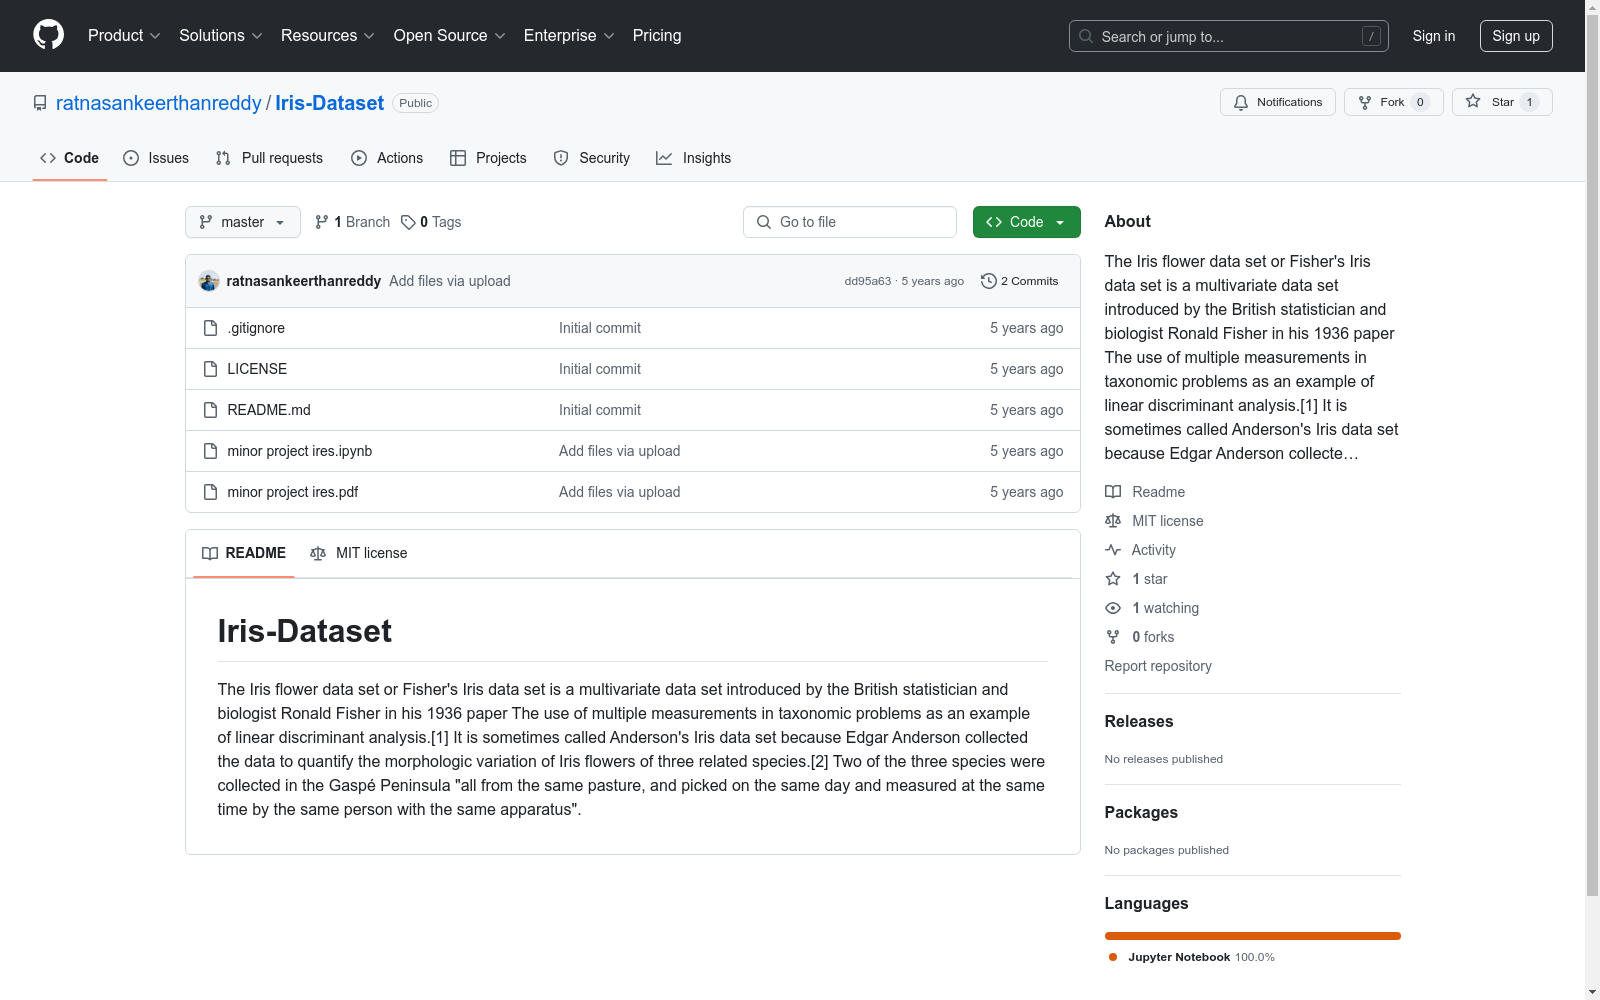Open the Pricing page link
This screenshot has width=1600, height=1000.
tap(657, 36)
